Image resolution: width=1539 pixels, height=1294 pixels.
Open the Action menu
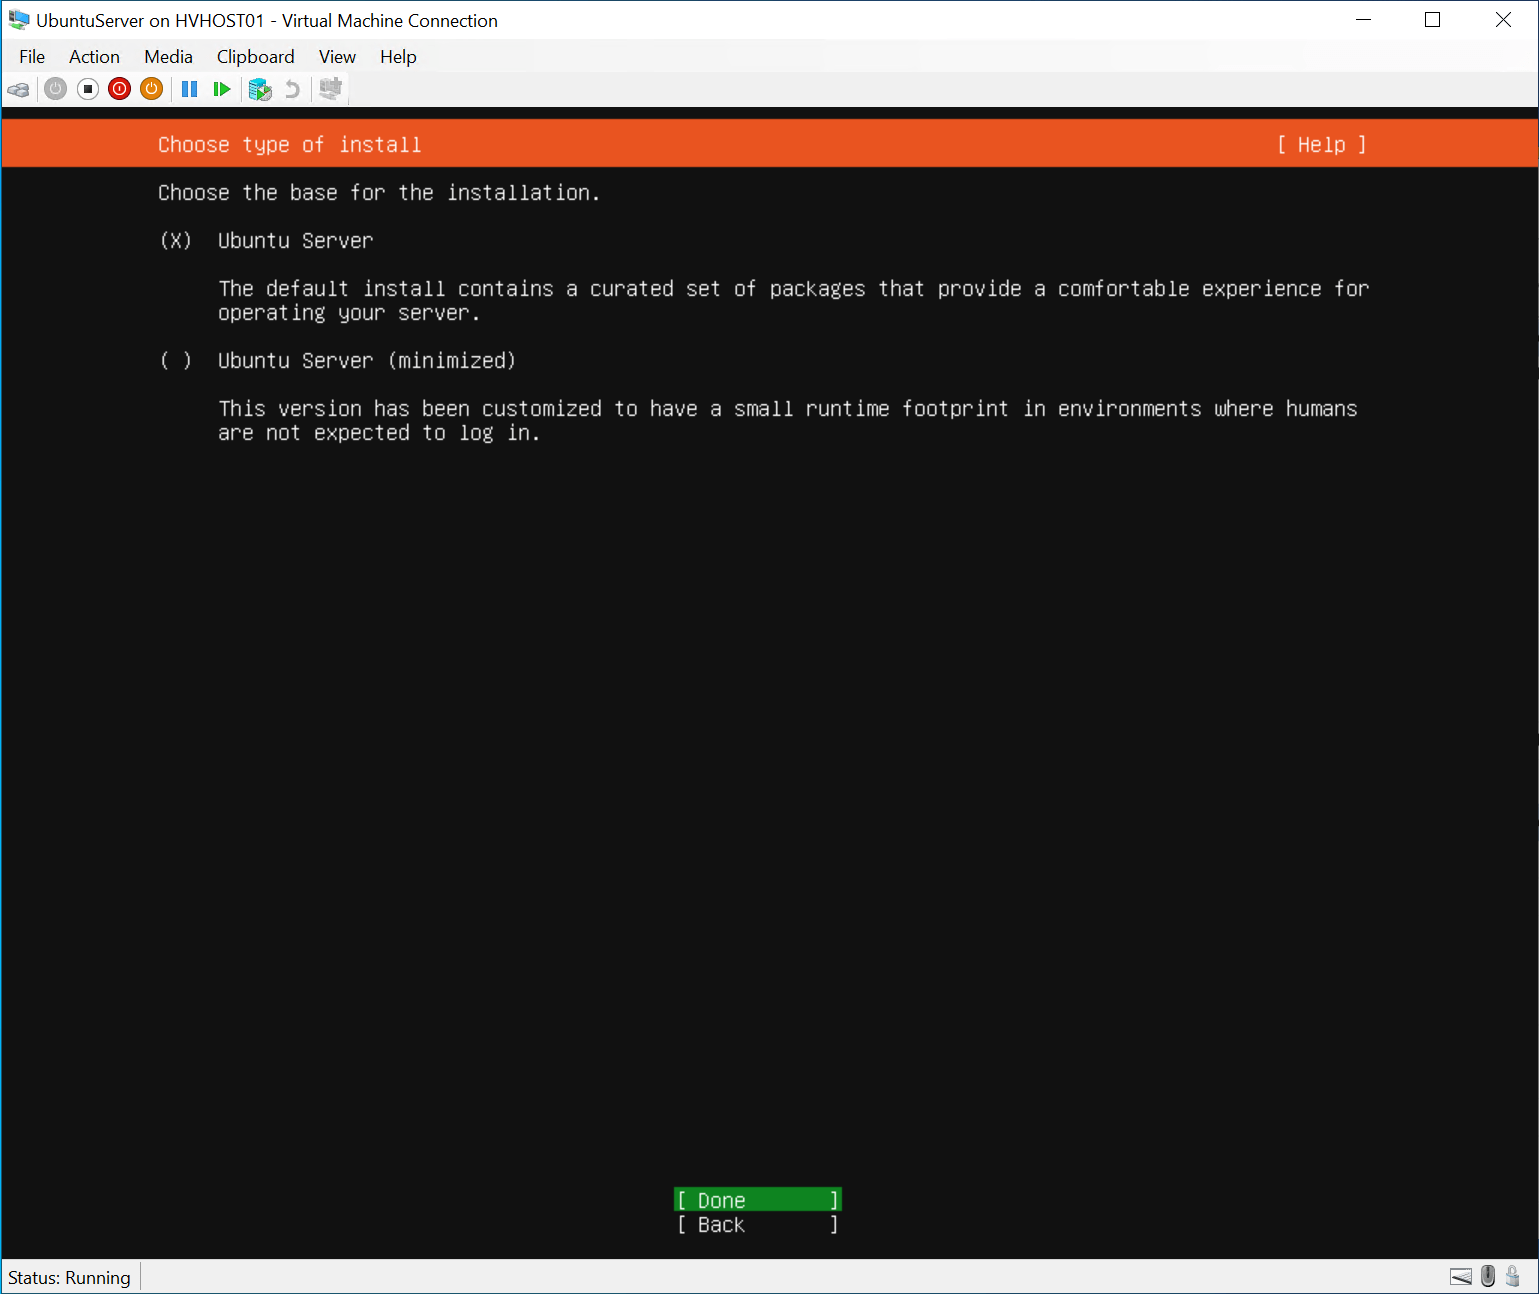pyautogui.click(x=94, y=57)
